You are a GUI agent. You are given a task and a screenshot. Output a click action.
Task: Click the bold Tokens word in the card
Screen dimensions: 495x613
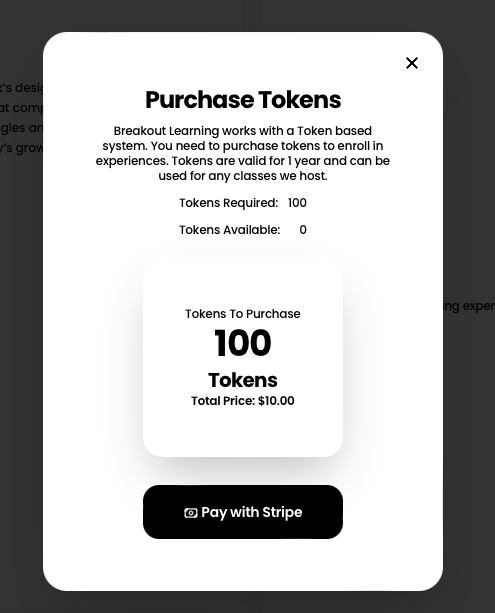(x=243, y=380)
